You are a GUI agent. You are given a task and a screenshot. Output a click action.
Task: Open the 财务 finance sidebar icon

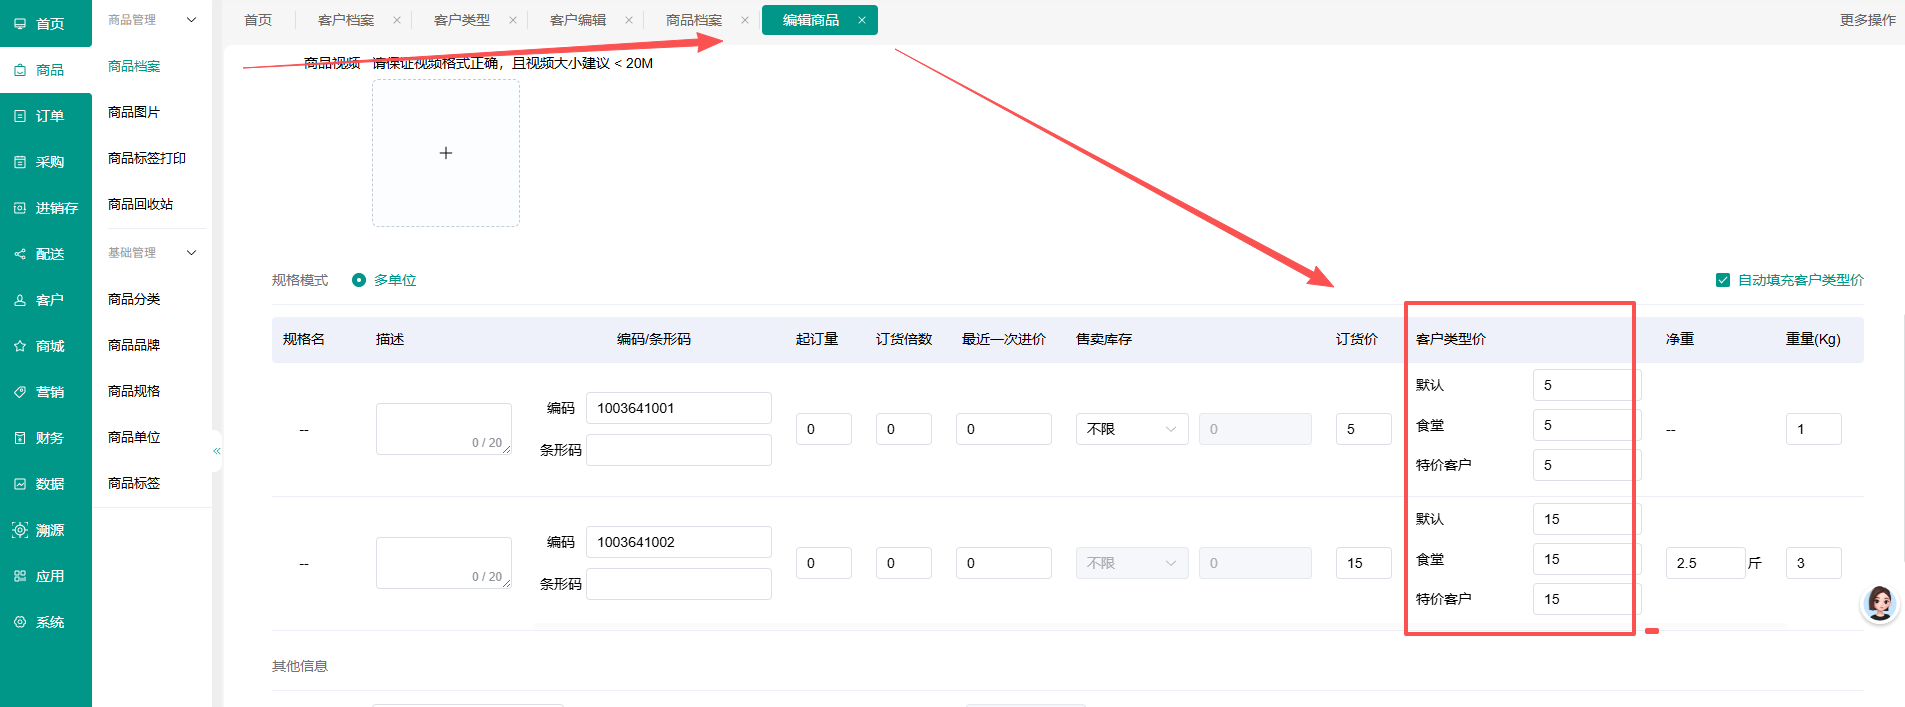point(20,438)
